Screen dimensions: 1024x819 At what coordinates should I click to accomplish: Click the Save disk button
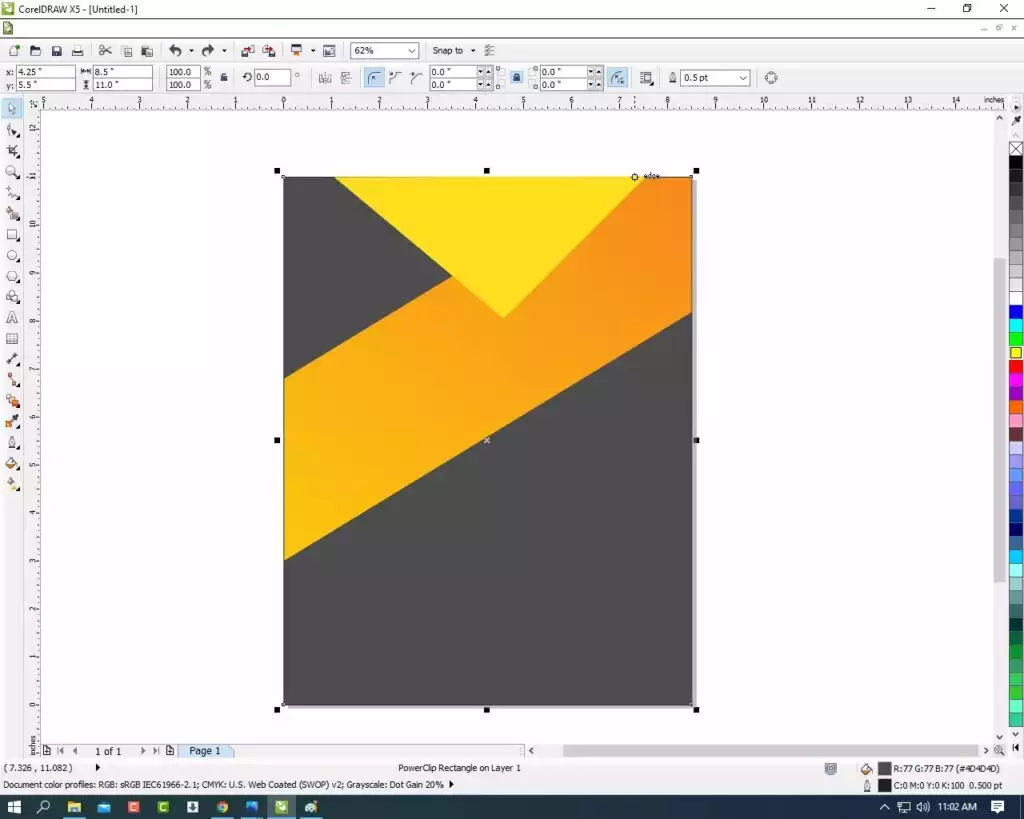coord(57,51)
